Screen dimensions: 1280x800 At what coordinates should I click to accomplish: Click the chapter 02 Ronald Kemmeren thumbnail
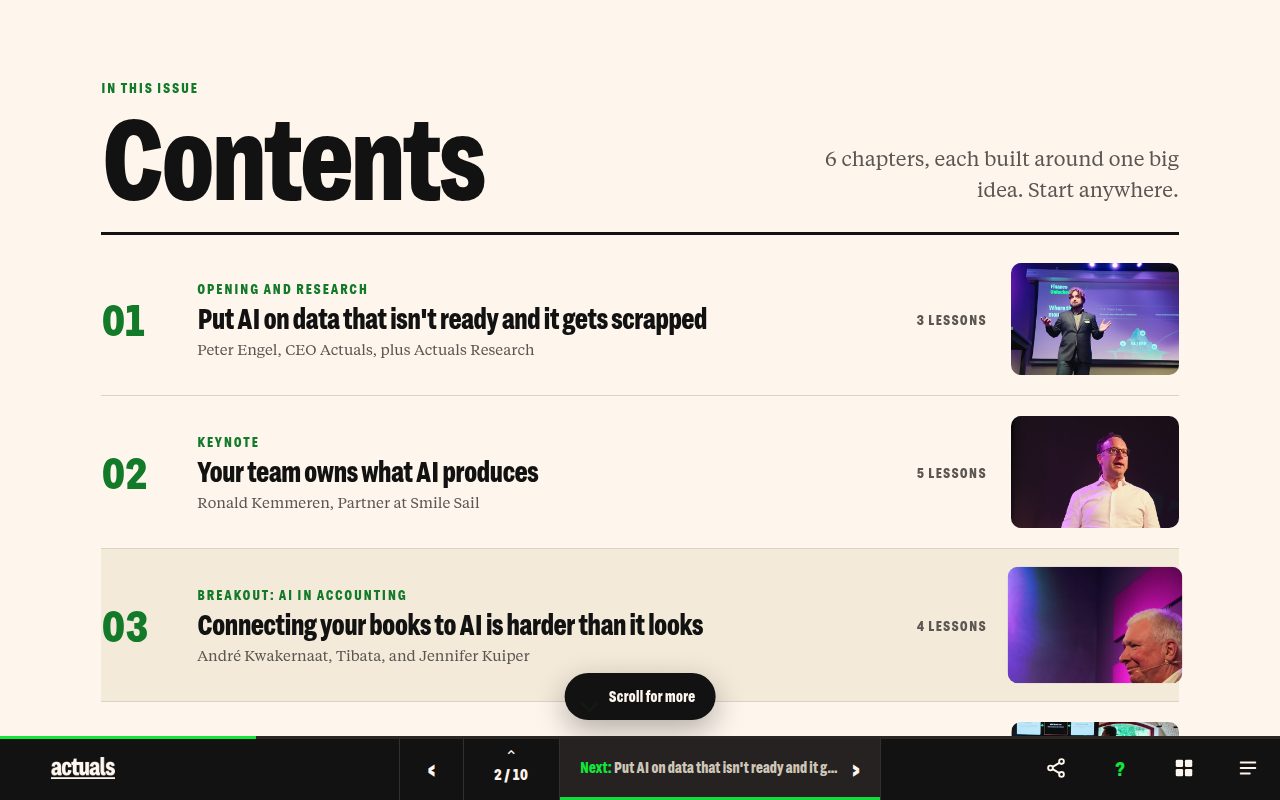click(1095, 472)
